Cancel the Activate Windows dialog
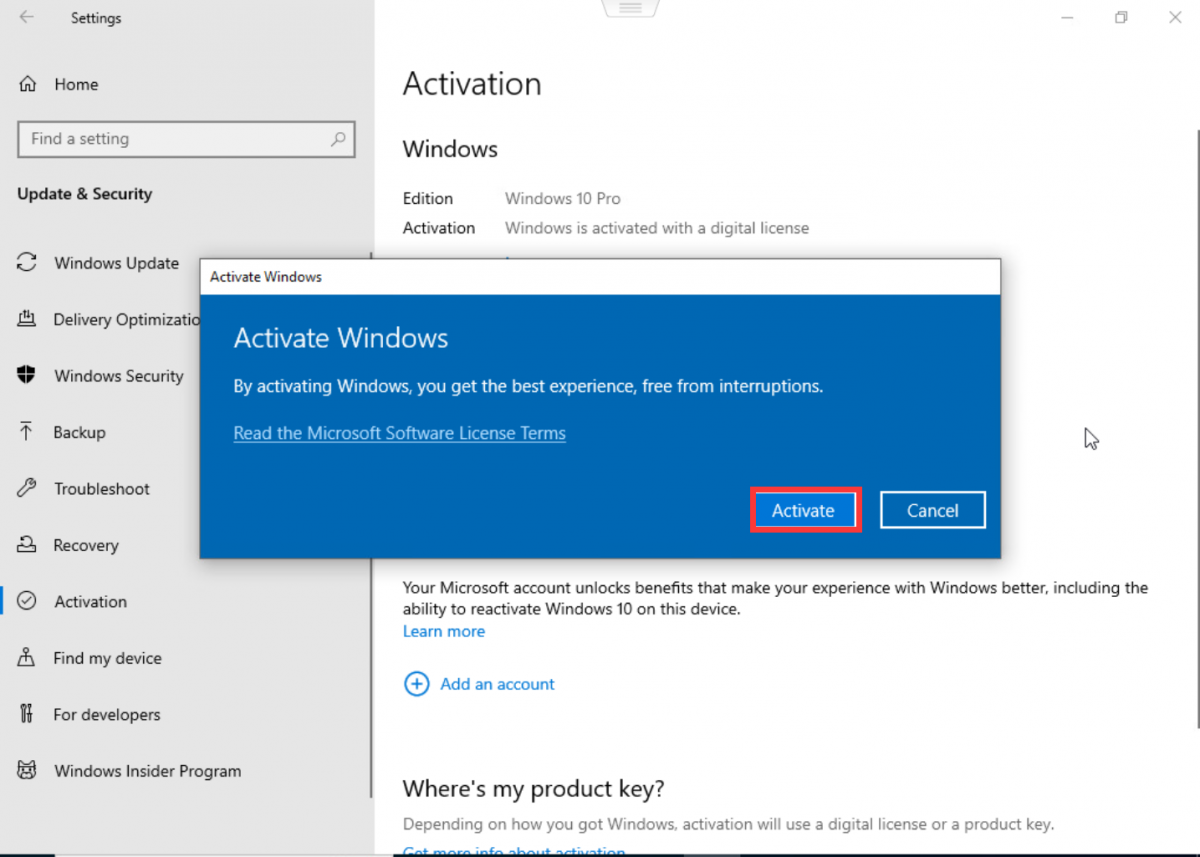Image resolution: width=1200 pixels, height=857 pixels. point(932,510)
